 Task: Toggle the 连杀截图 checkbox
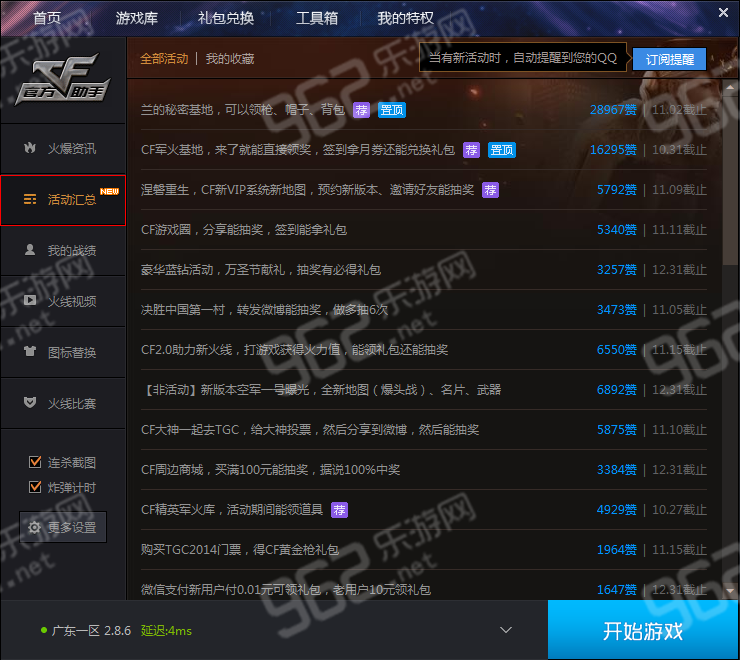pyautogui.click(x=35, y=462)
